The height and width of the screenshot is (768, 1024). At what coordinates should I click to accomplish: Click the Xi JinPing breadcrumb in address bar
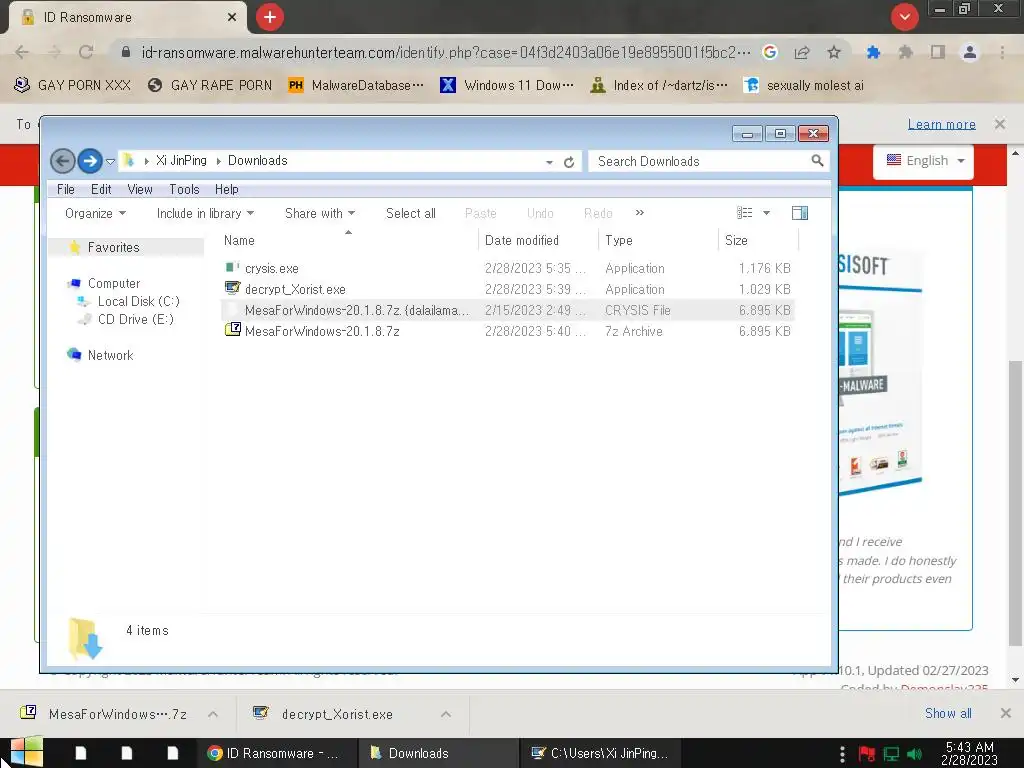point(181,161)
